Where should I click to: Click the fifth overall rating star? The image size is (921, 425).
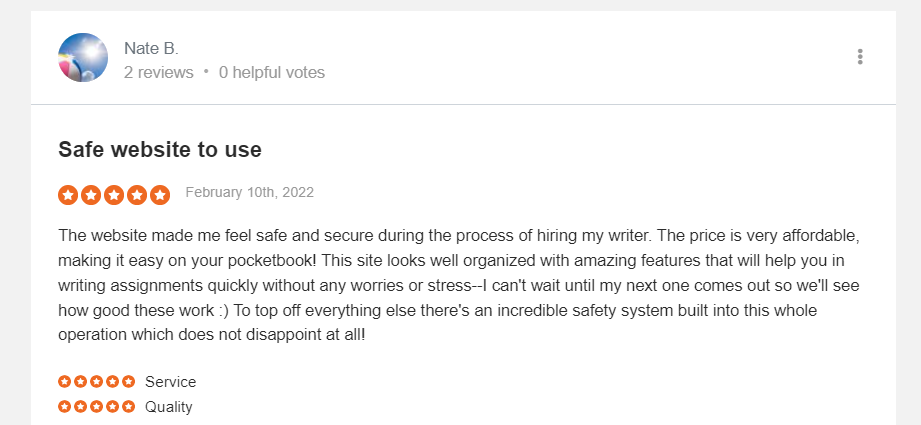160,195
